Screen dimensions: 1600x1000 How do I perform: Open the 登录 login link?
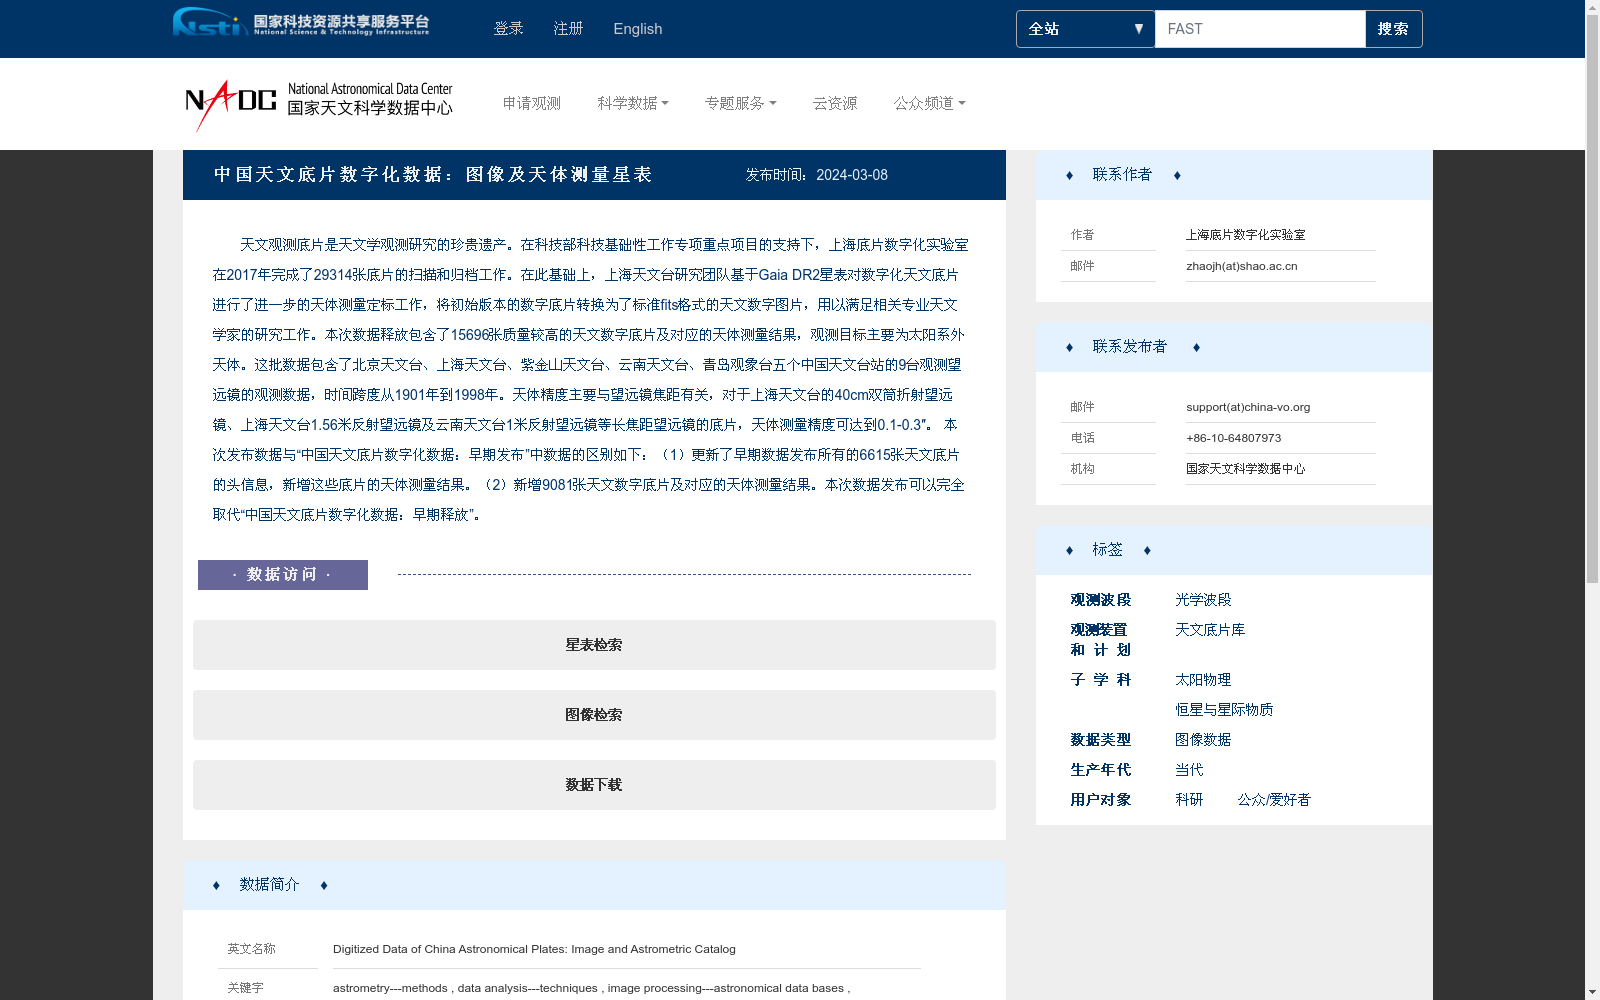point(509,29)
